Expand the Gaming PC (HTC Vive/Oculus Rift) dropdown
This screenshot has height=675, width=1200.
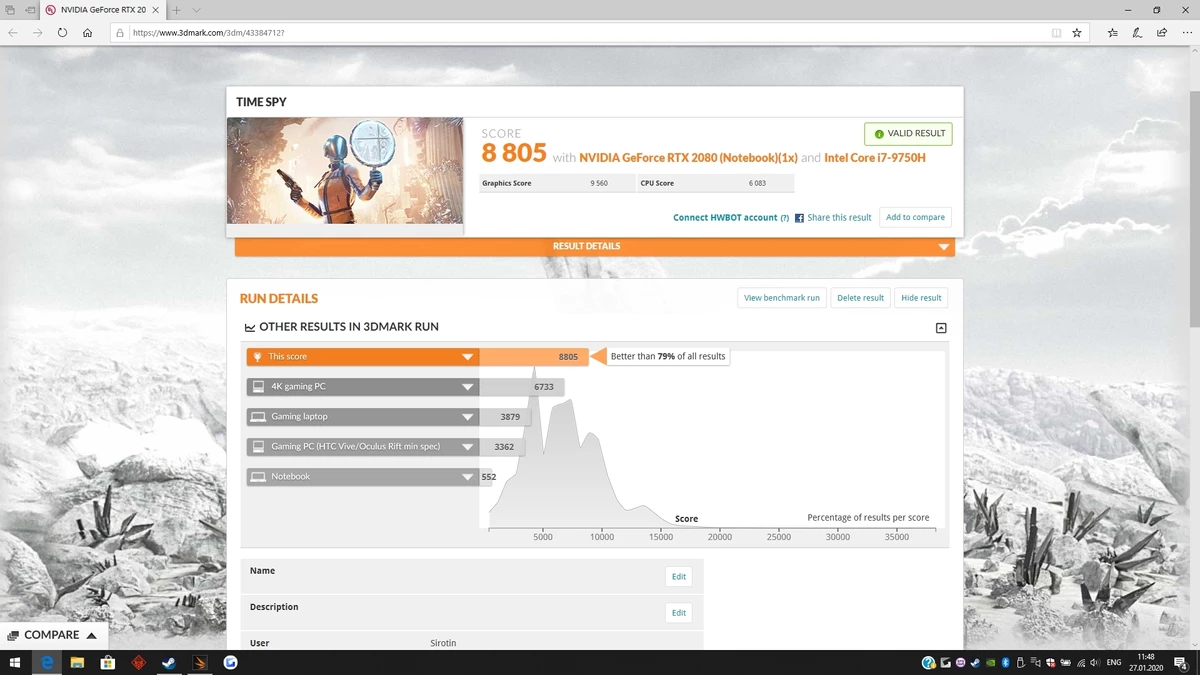tap(467, 447)
